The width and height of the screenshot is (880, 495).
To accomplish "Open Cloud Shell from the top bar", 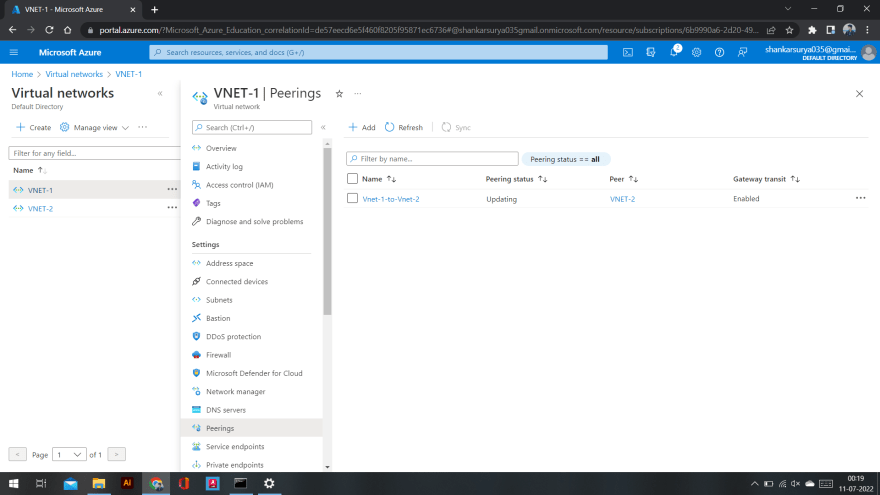I will pos(628,52).
